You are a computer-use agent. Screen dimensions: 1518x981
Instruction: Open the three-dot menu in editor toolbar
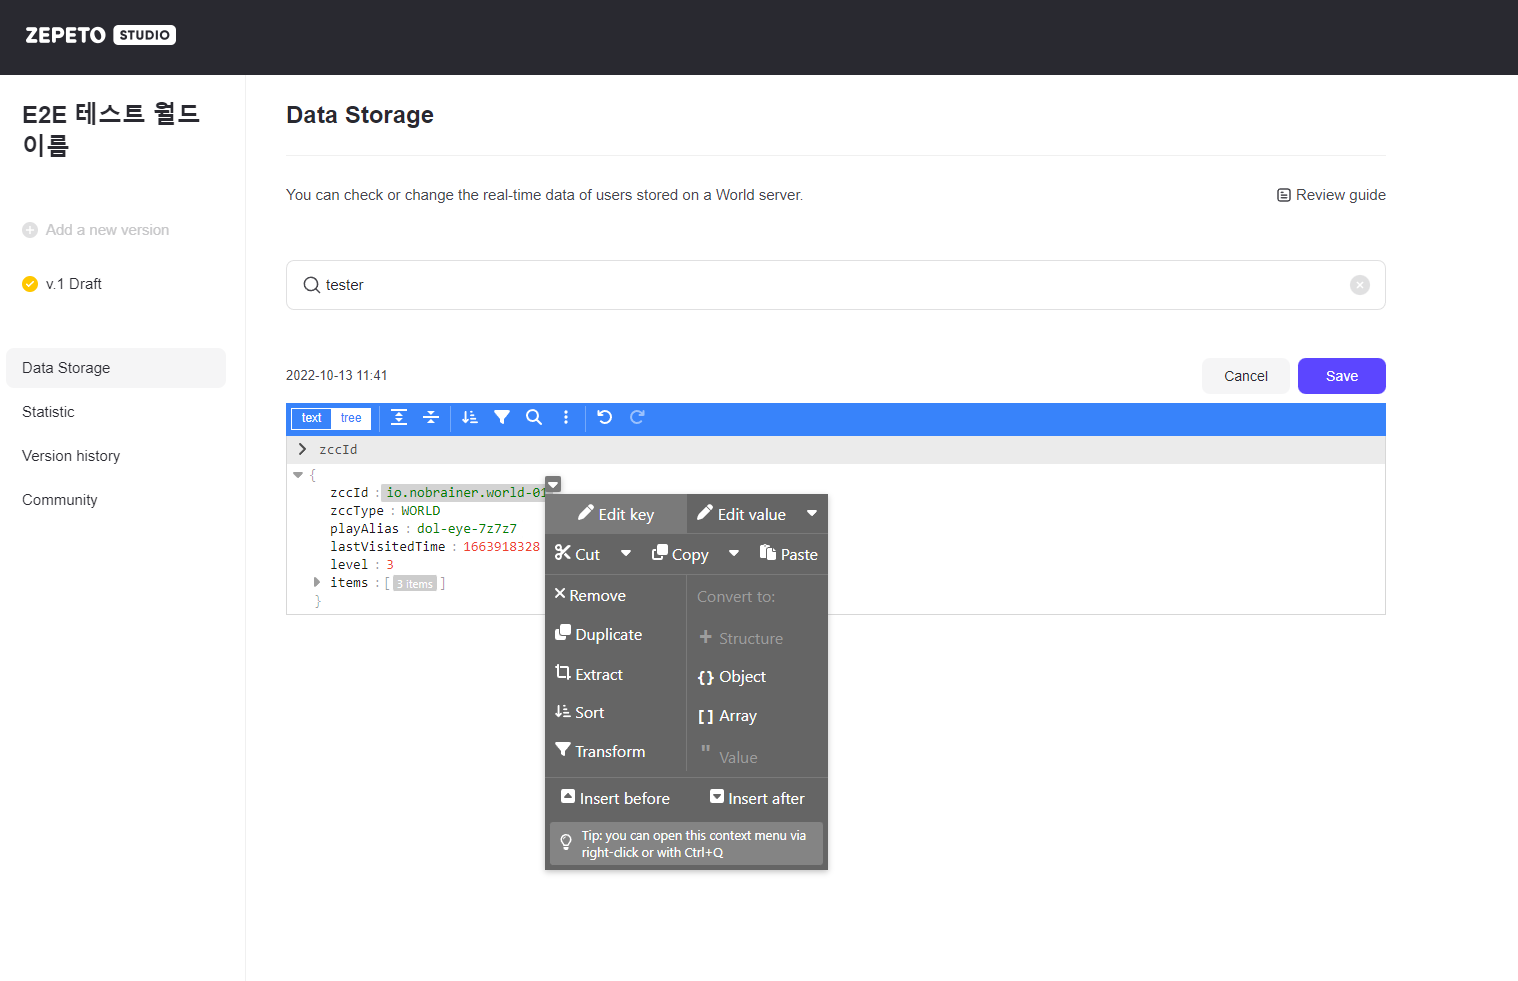(x=566, y=418)
